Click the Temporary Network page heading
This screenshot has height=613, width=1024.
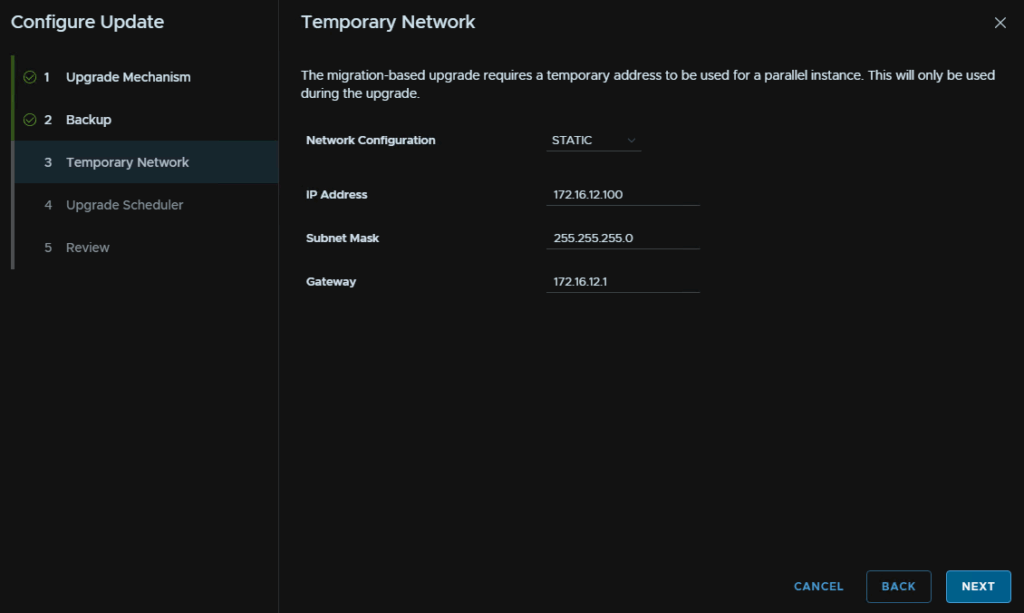click(x=388, y=22)
